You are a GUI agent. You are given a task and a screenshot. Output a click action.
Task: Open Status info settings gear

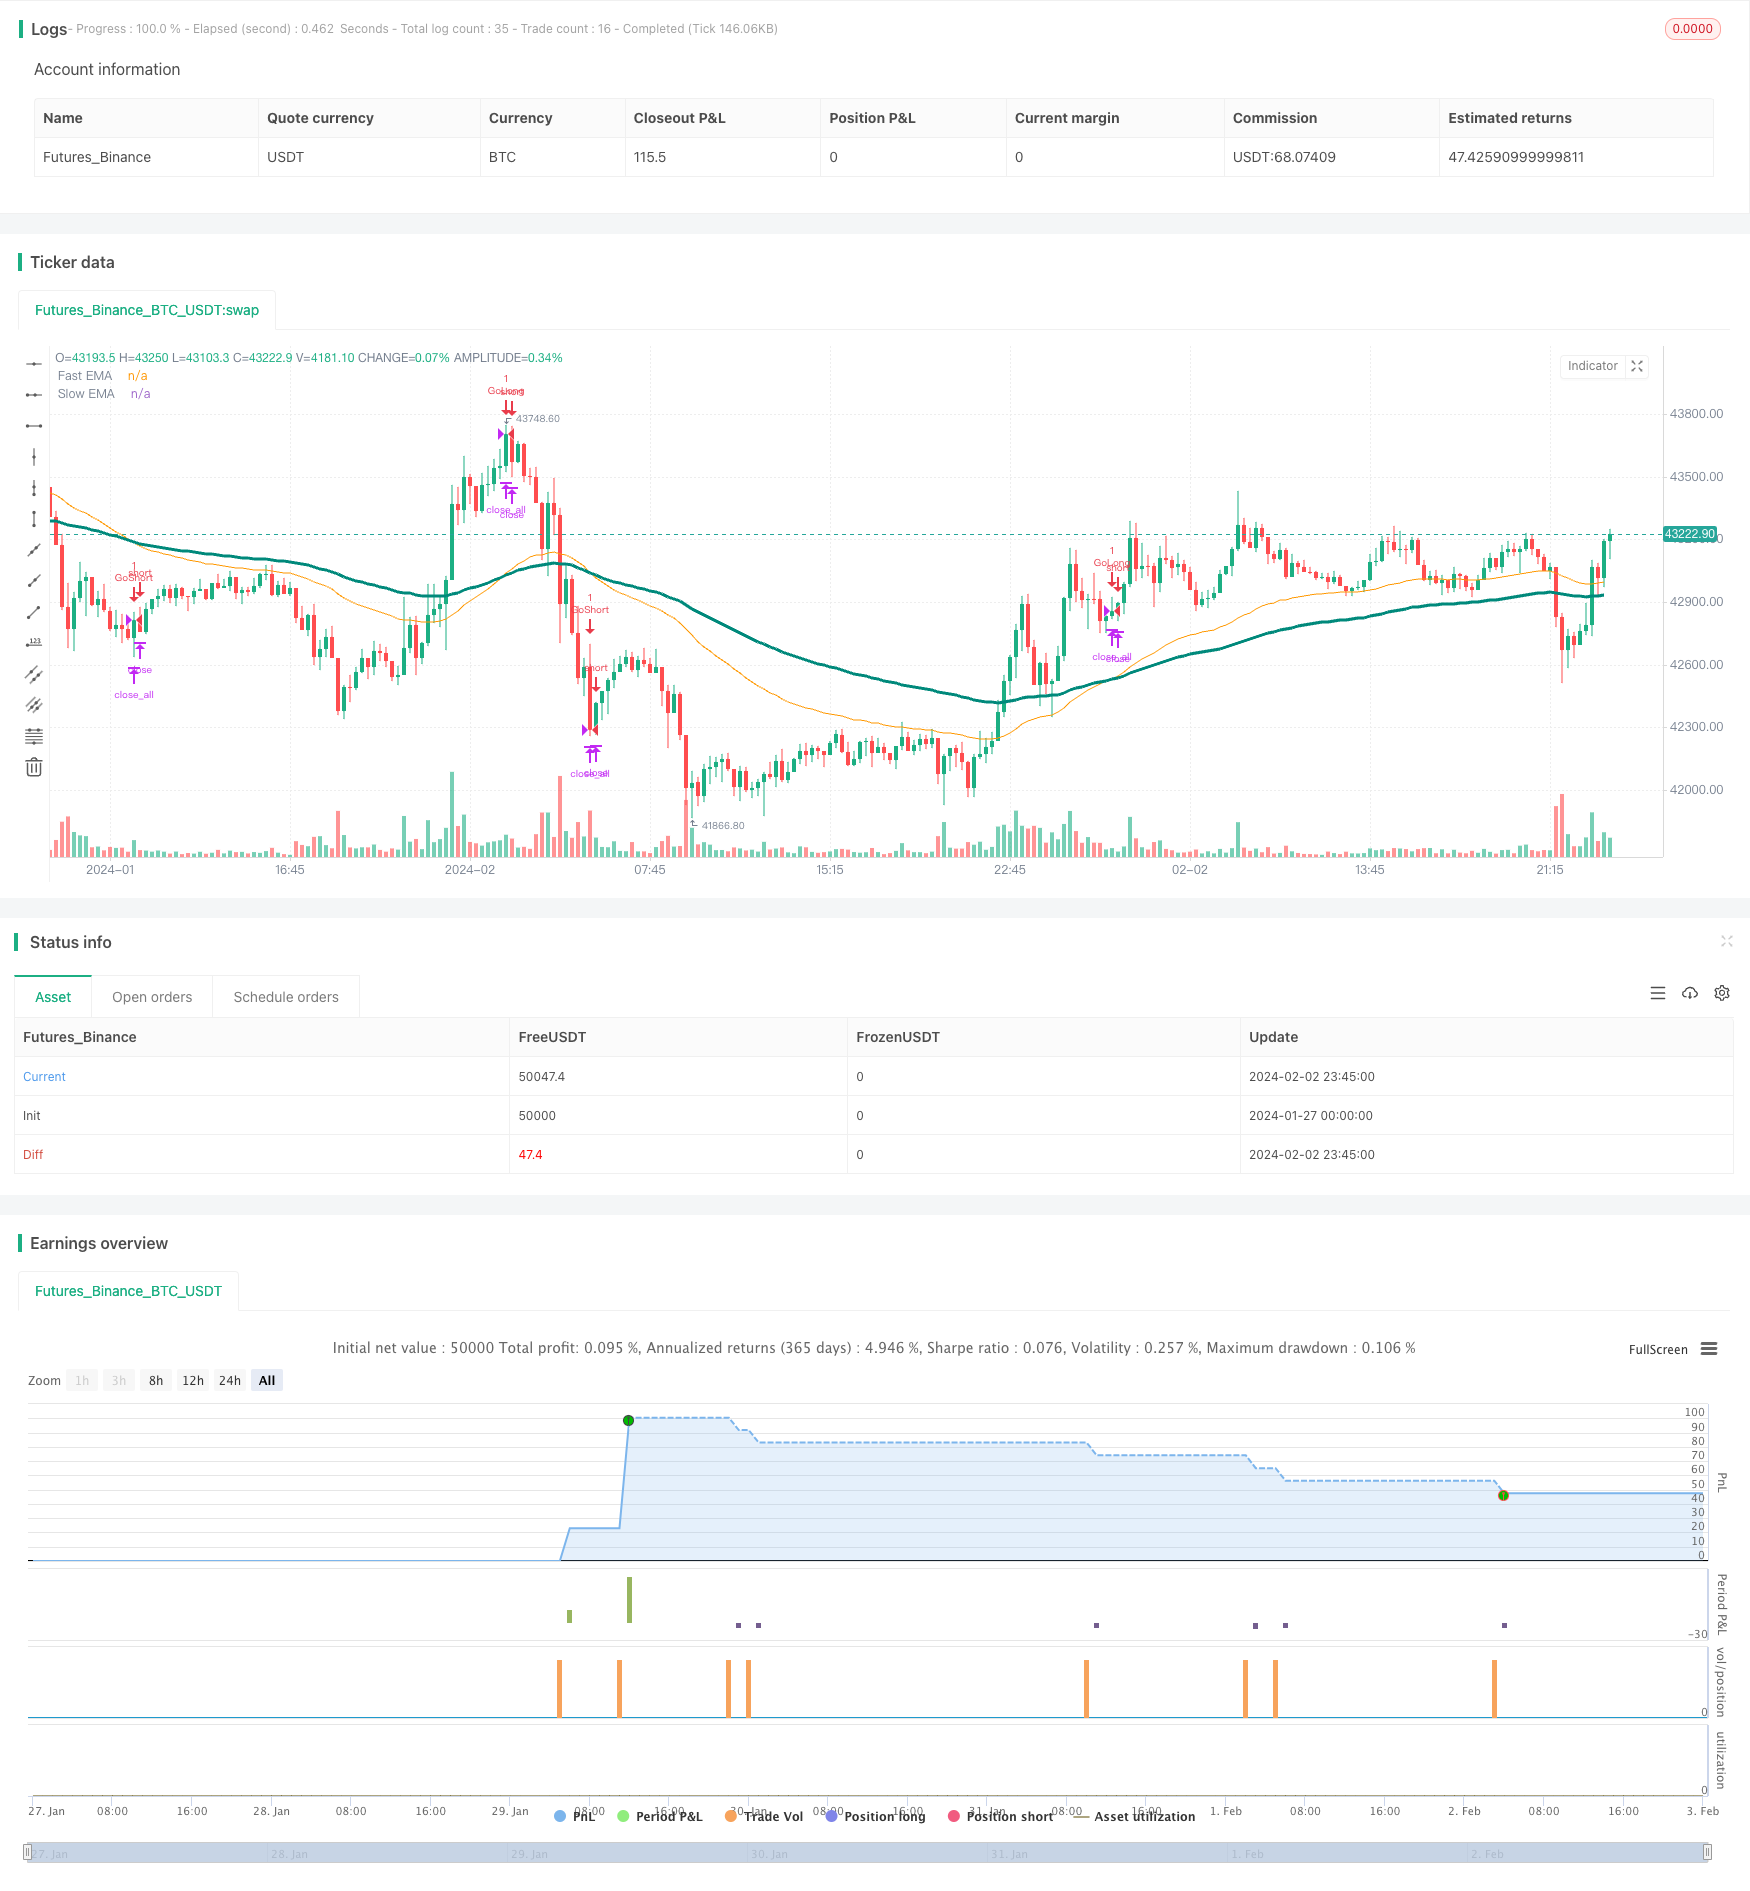click(x=1722, y=993)
